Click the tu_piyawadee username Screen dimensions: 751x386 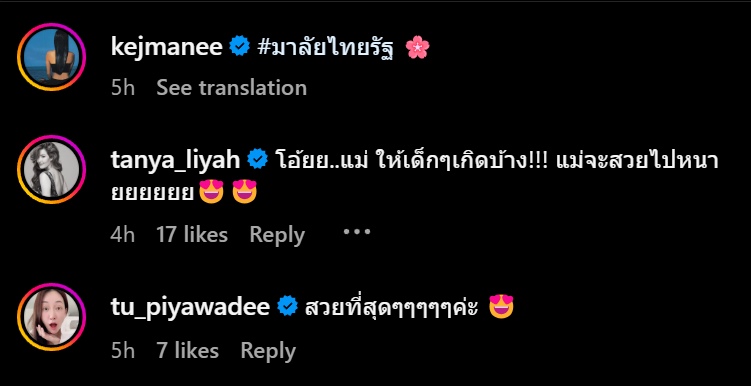(x=190, y=307)
